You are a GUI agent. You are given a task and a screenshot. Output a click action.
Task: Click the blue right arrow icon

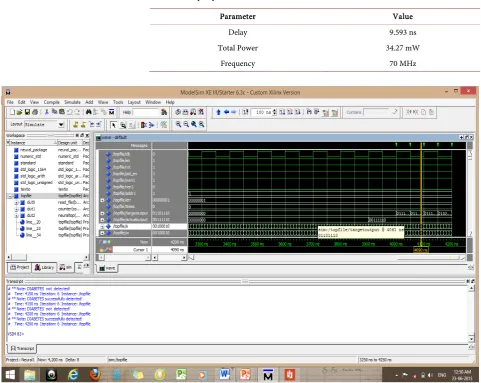click(x=234, y=112)
